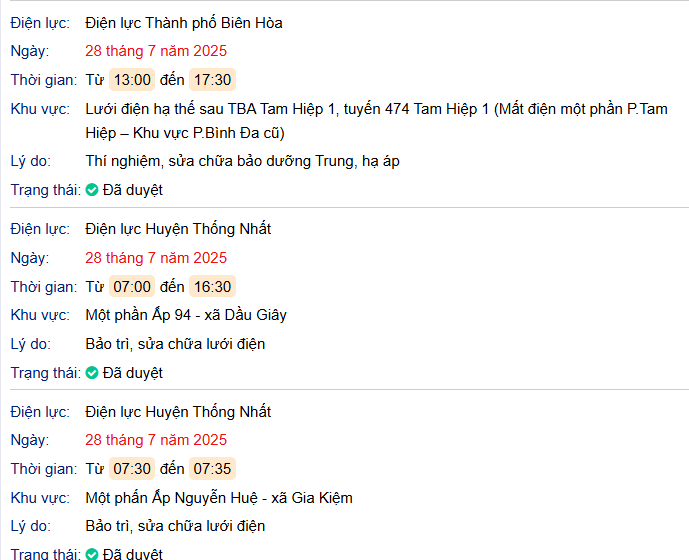689x560 pixels.
Task: Click "Một phần Ấp Nguyễn Huệ - xã Gia Kiệm"
Action: tap(219, 498)
